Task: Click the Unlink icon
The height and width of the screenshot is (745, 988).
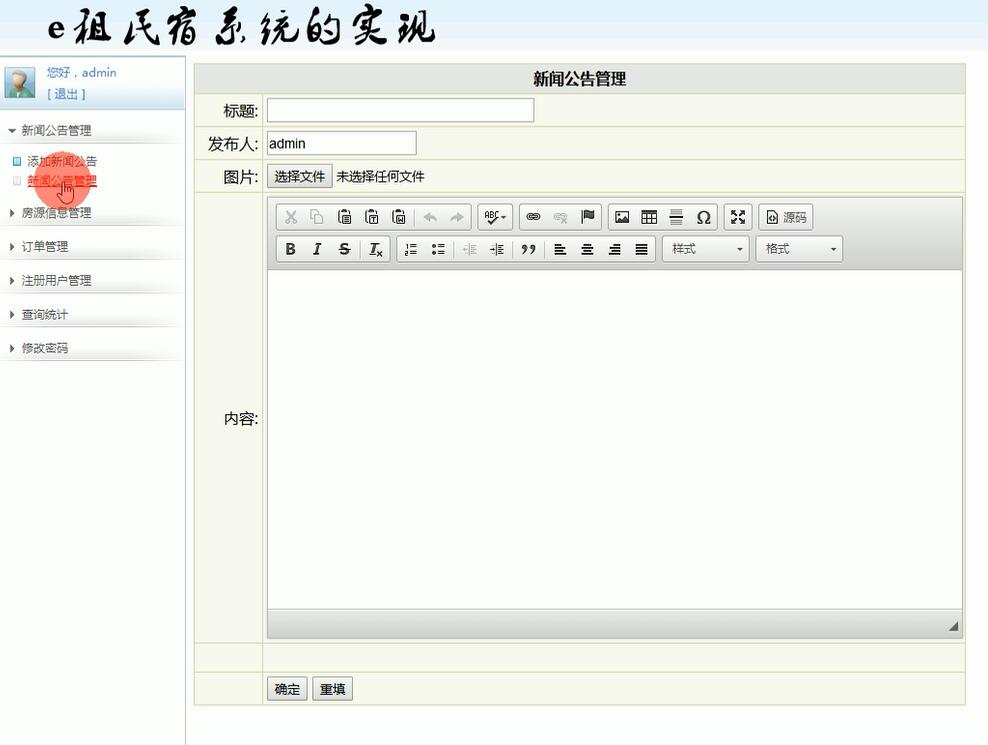Action: 560,217
